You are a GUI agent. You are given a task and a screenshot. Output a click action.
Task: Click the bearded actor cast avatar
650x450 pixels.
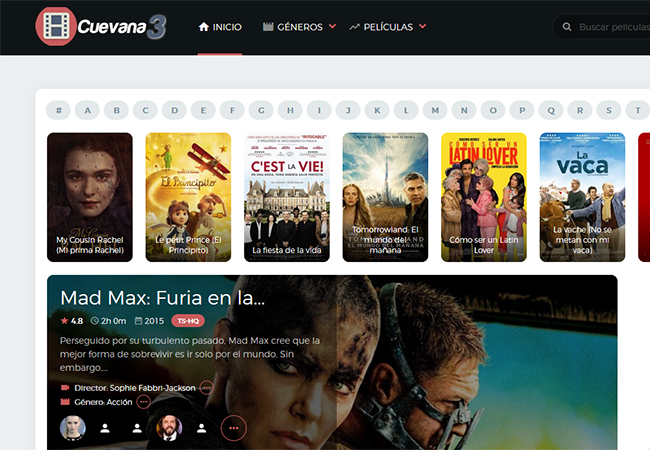169,428
